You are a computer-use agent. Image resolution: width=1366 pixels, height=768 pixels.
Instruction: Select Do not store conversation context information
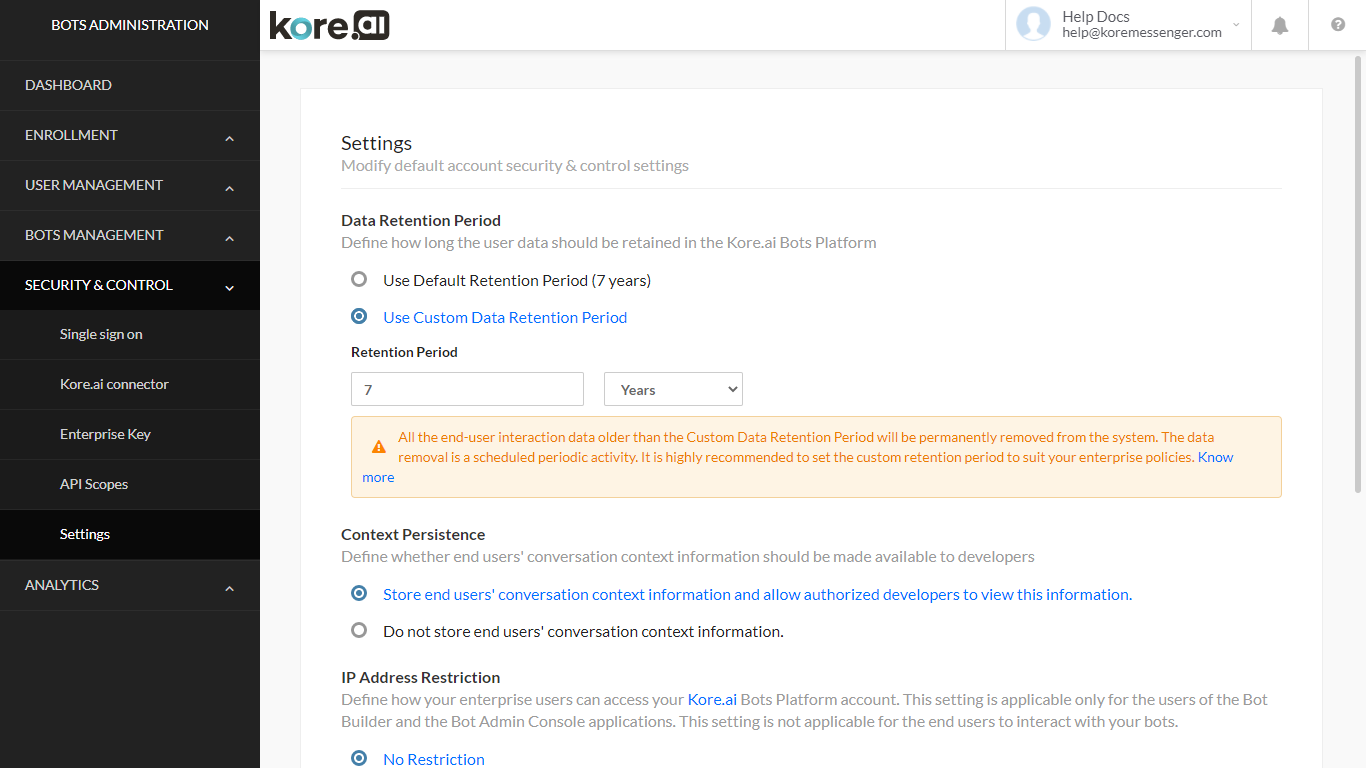click(x=359, y=630)
